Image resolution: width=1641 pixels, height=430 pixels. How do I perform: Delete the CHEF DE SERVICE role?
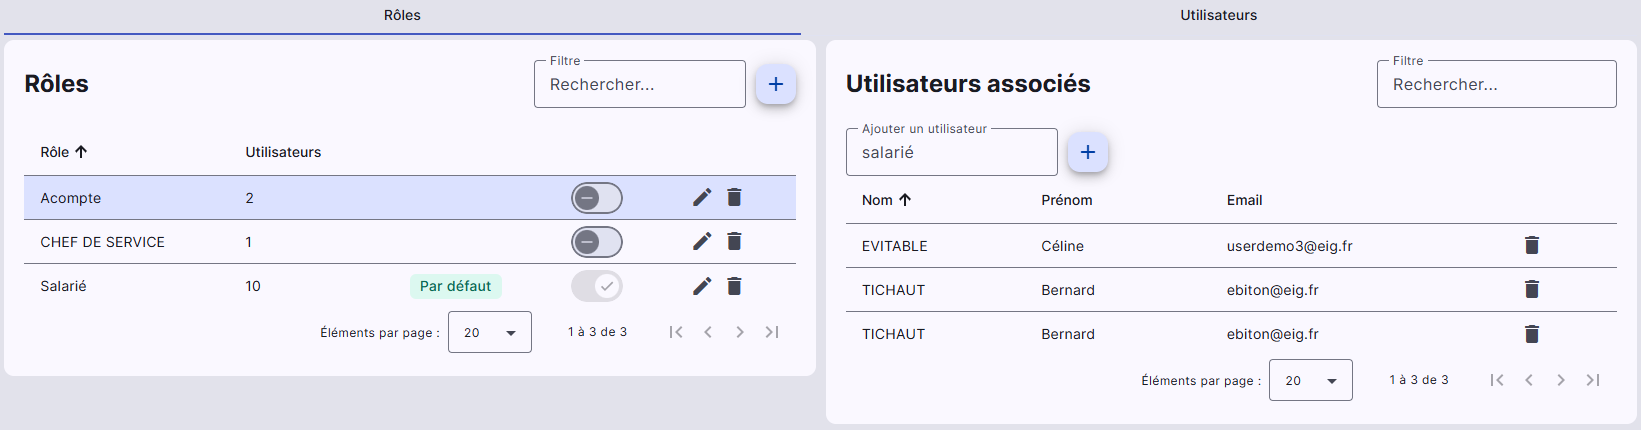coord(734,241)
